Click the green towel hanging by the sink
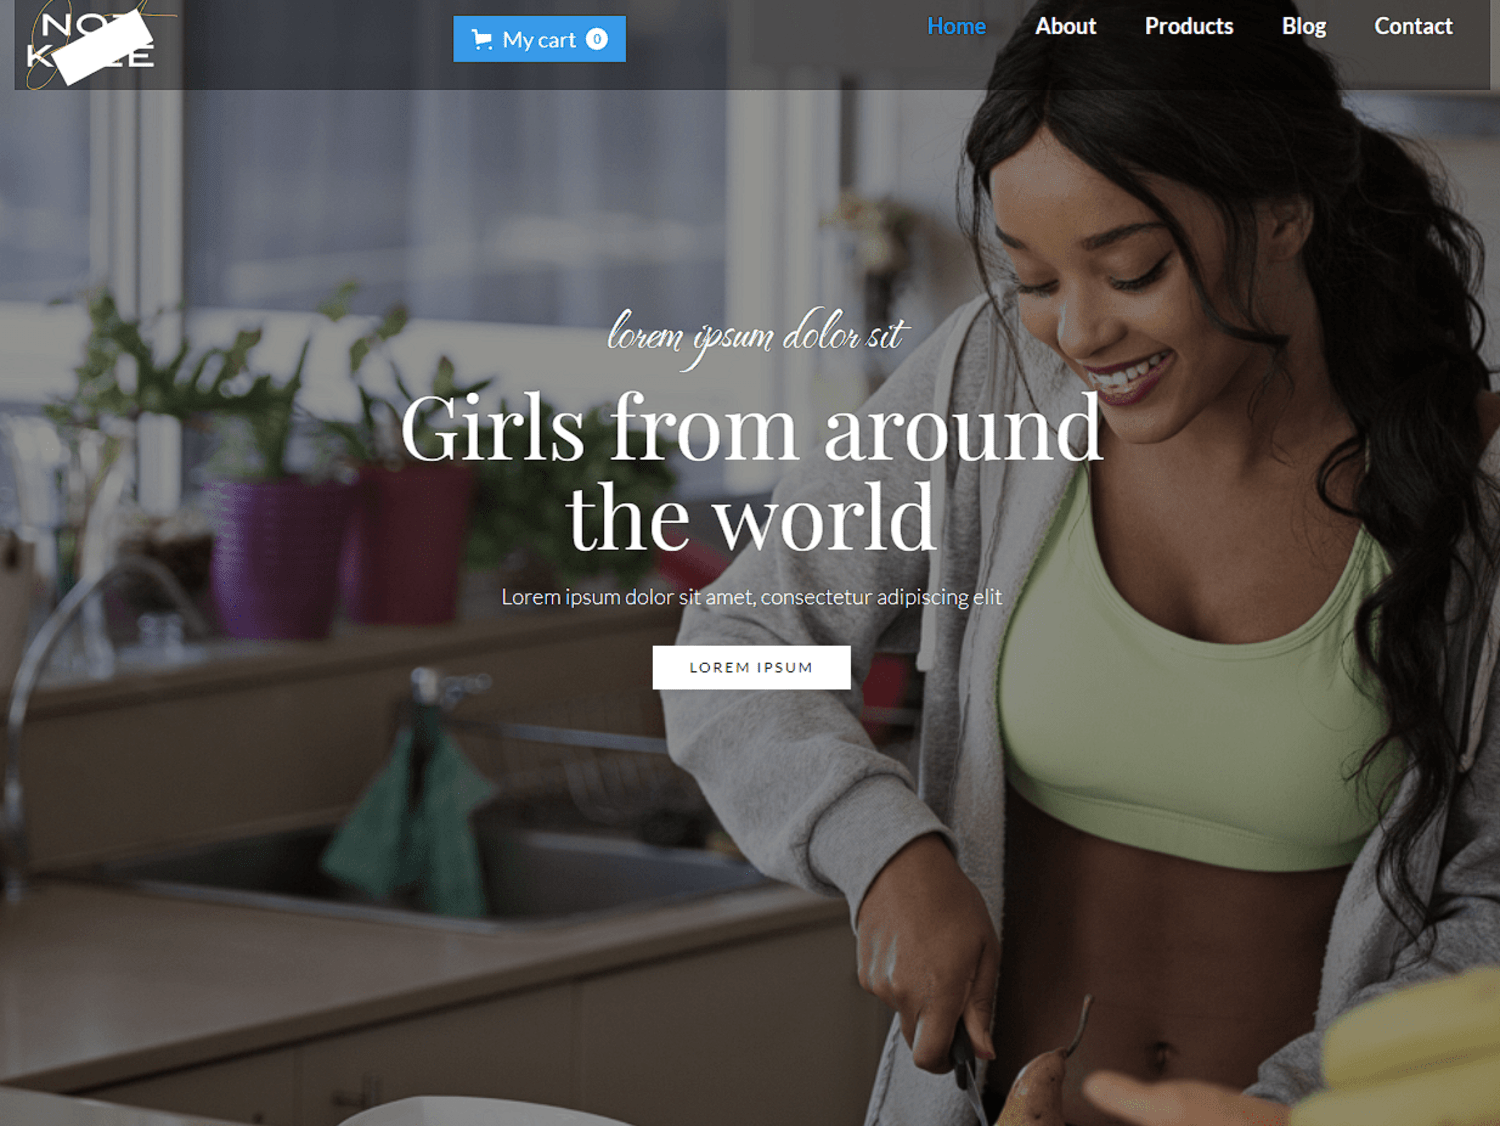 click(410, 820)
